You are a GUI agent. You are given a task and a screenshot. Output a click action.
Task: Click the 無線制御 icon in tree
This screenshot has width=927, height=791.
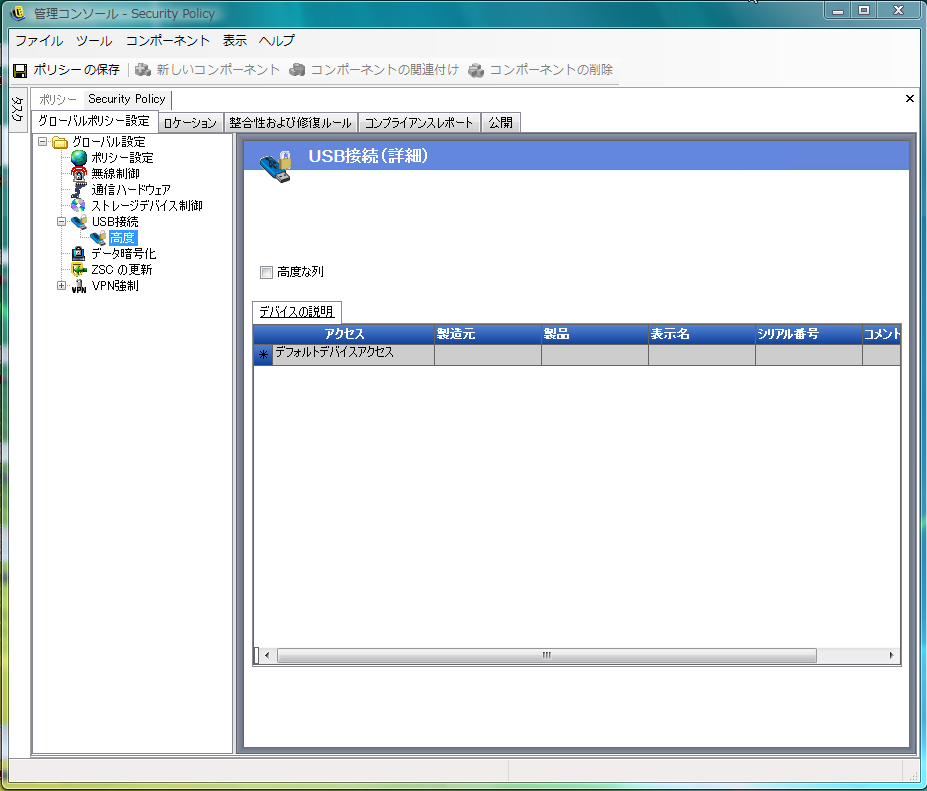(x=79, y=174)
